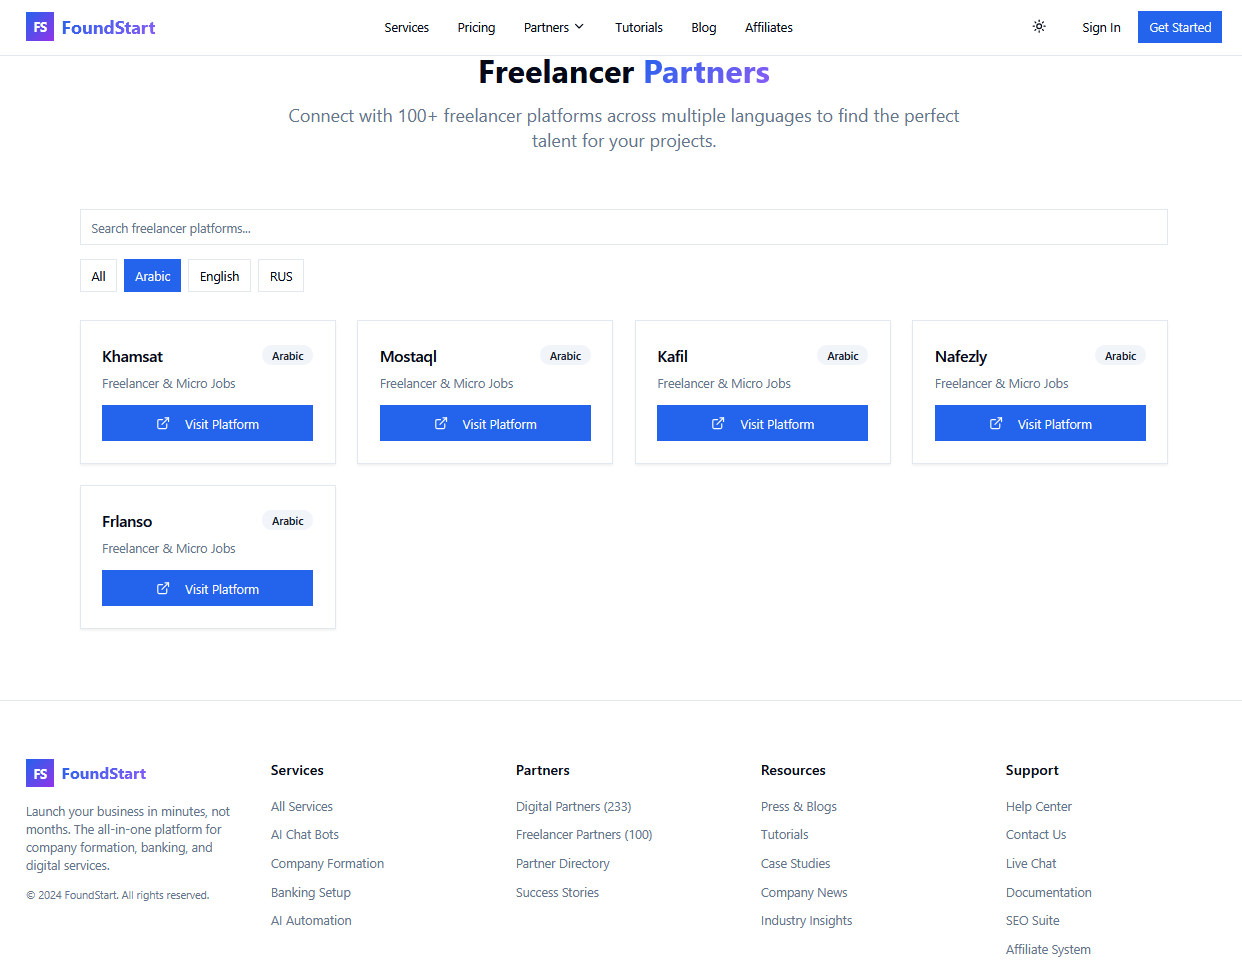
Task: Select the English language filter
Action: coord(219,275)
